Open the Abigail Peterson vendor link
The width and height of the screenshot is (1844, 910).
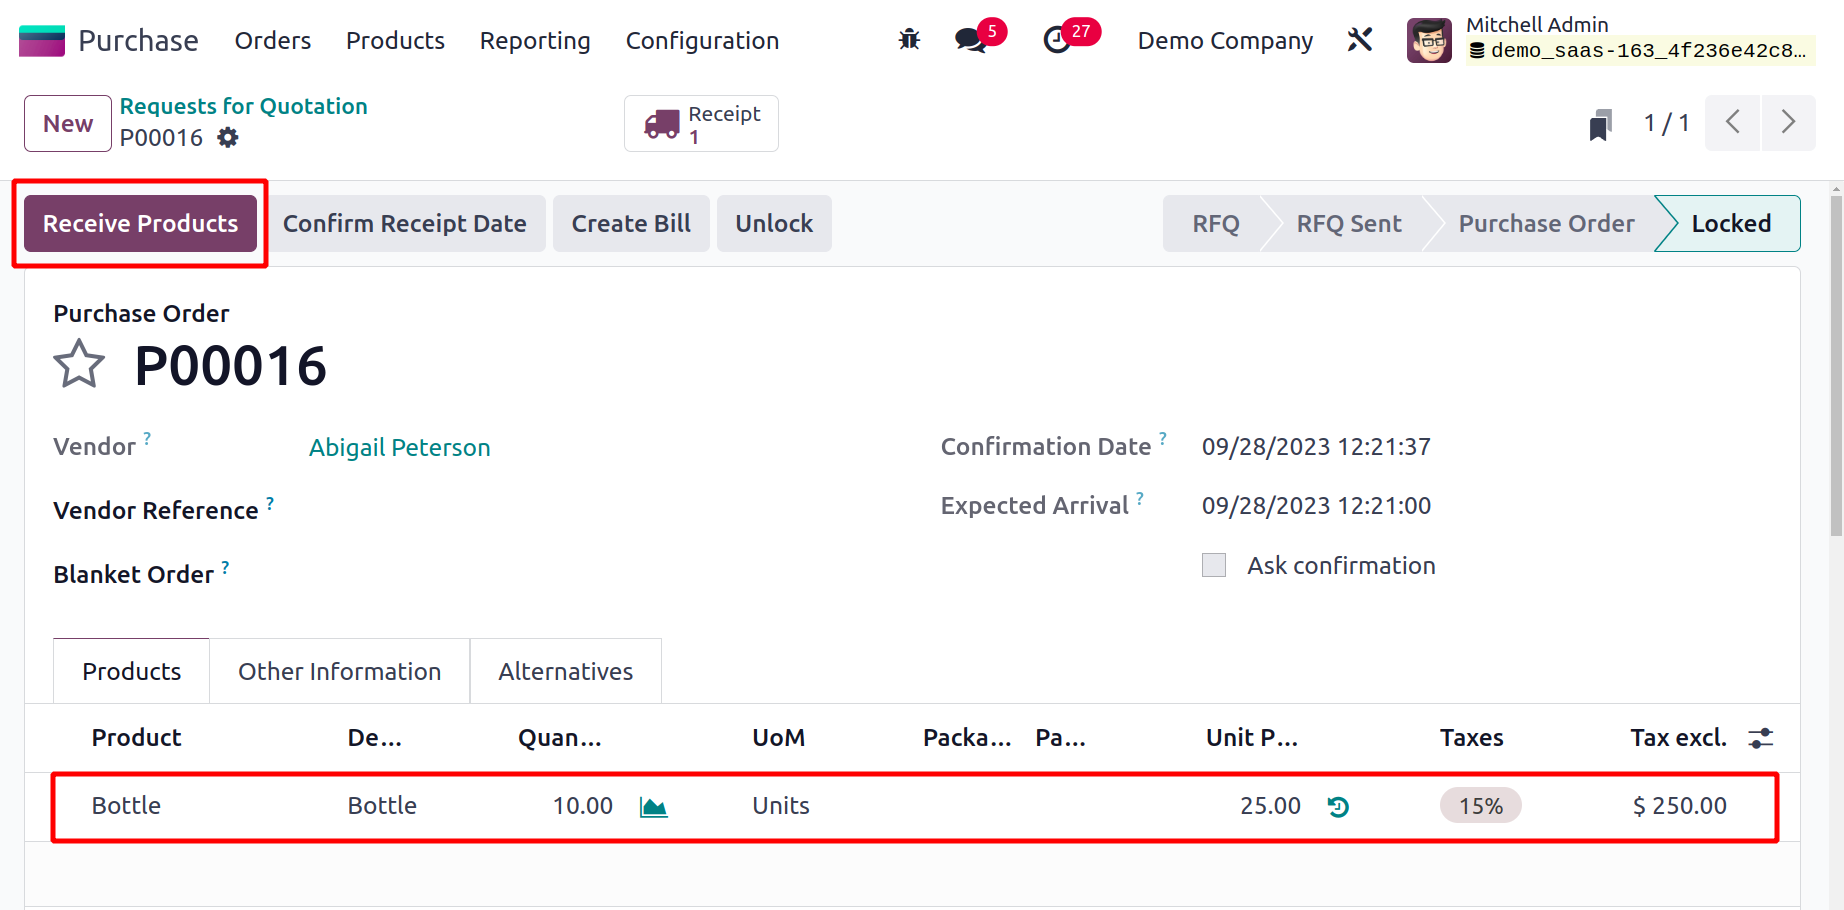[x=399, y=447]
